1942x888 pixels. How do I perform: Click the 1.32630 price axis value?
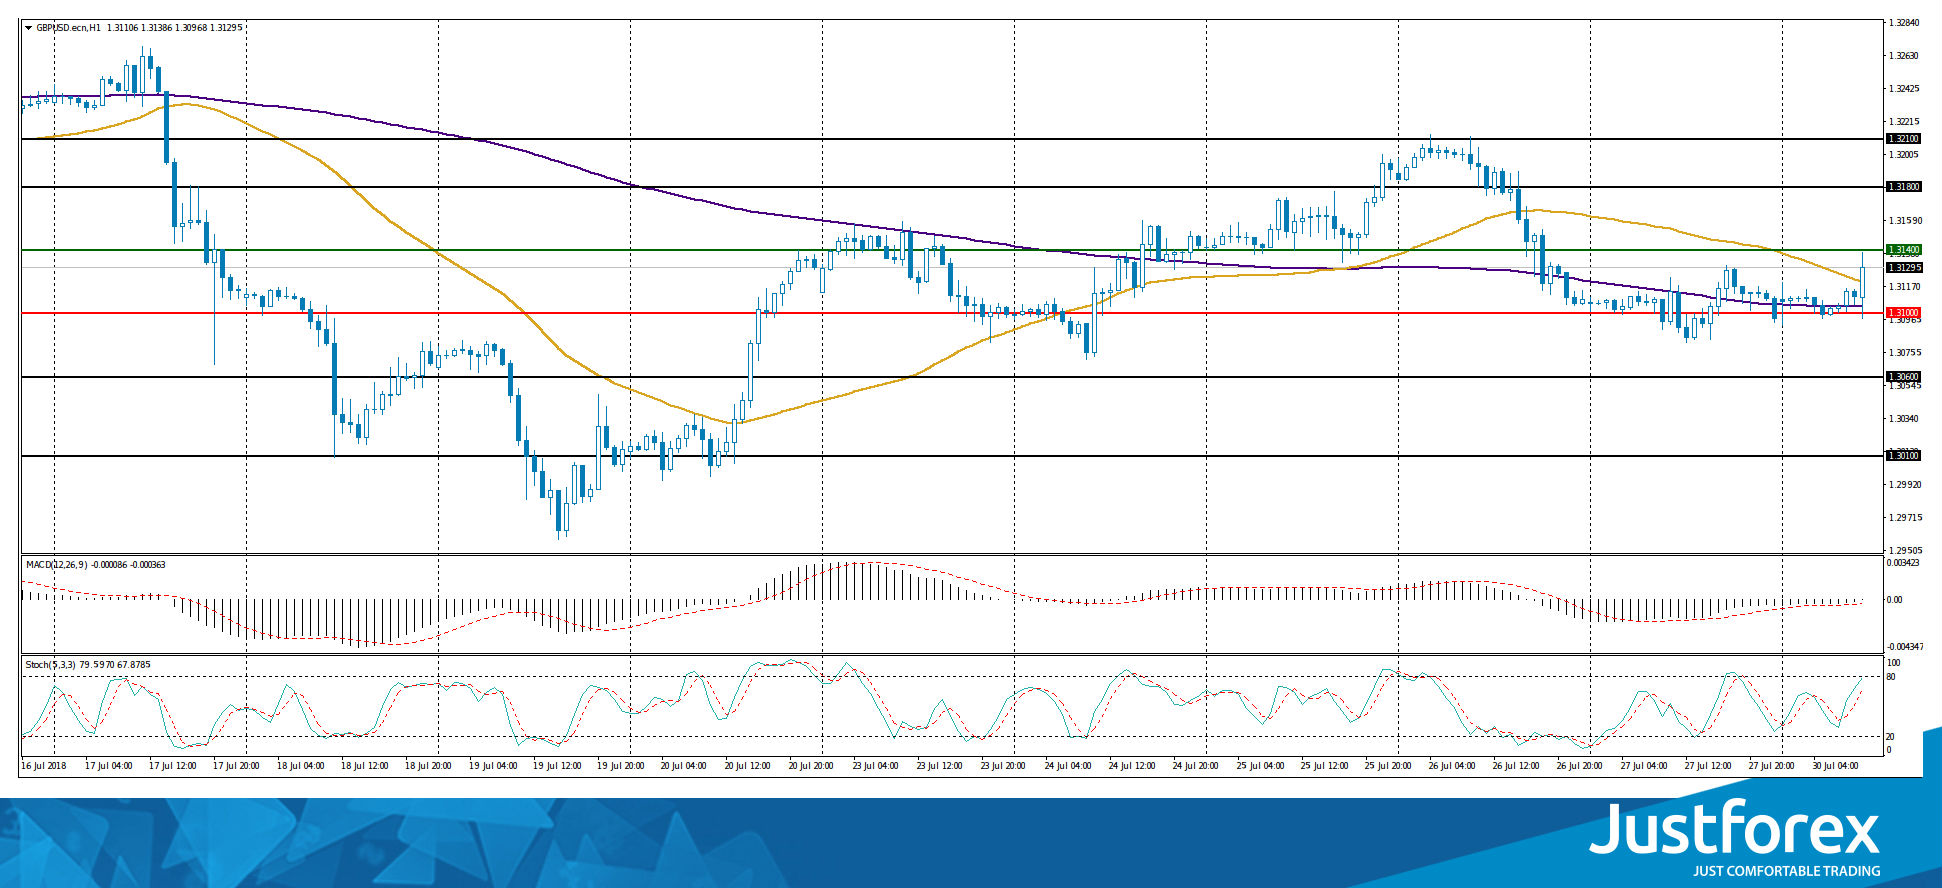pyautogui.click(x=1903, y=56)
